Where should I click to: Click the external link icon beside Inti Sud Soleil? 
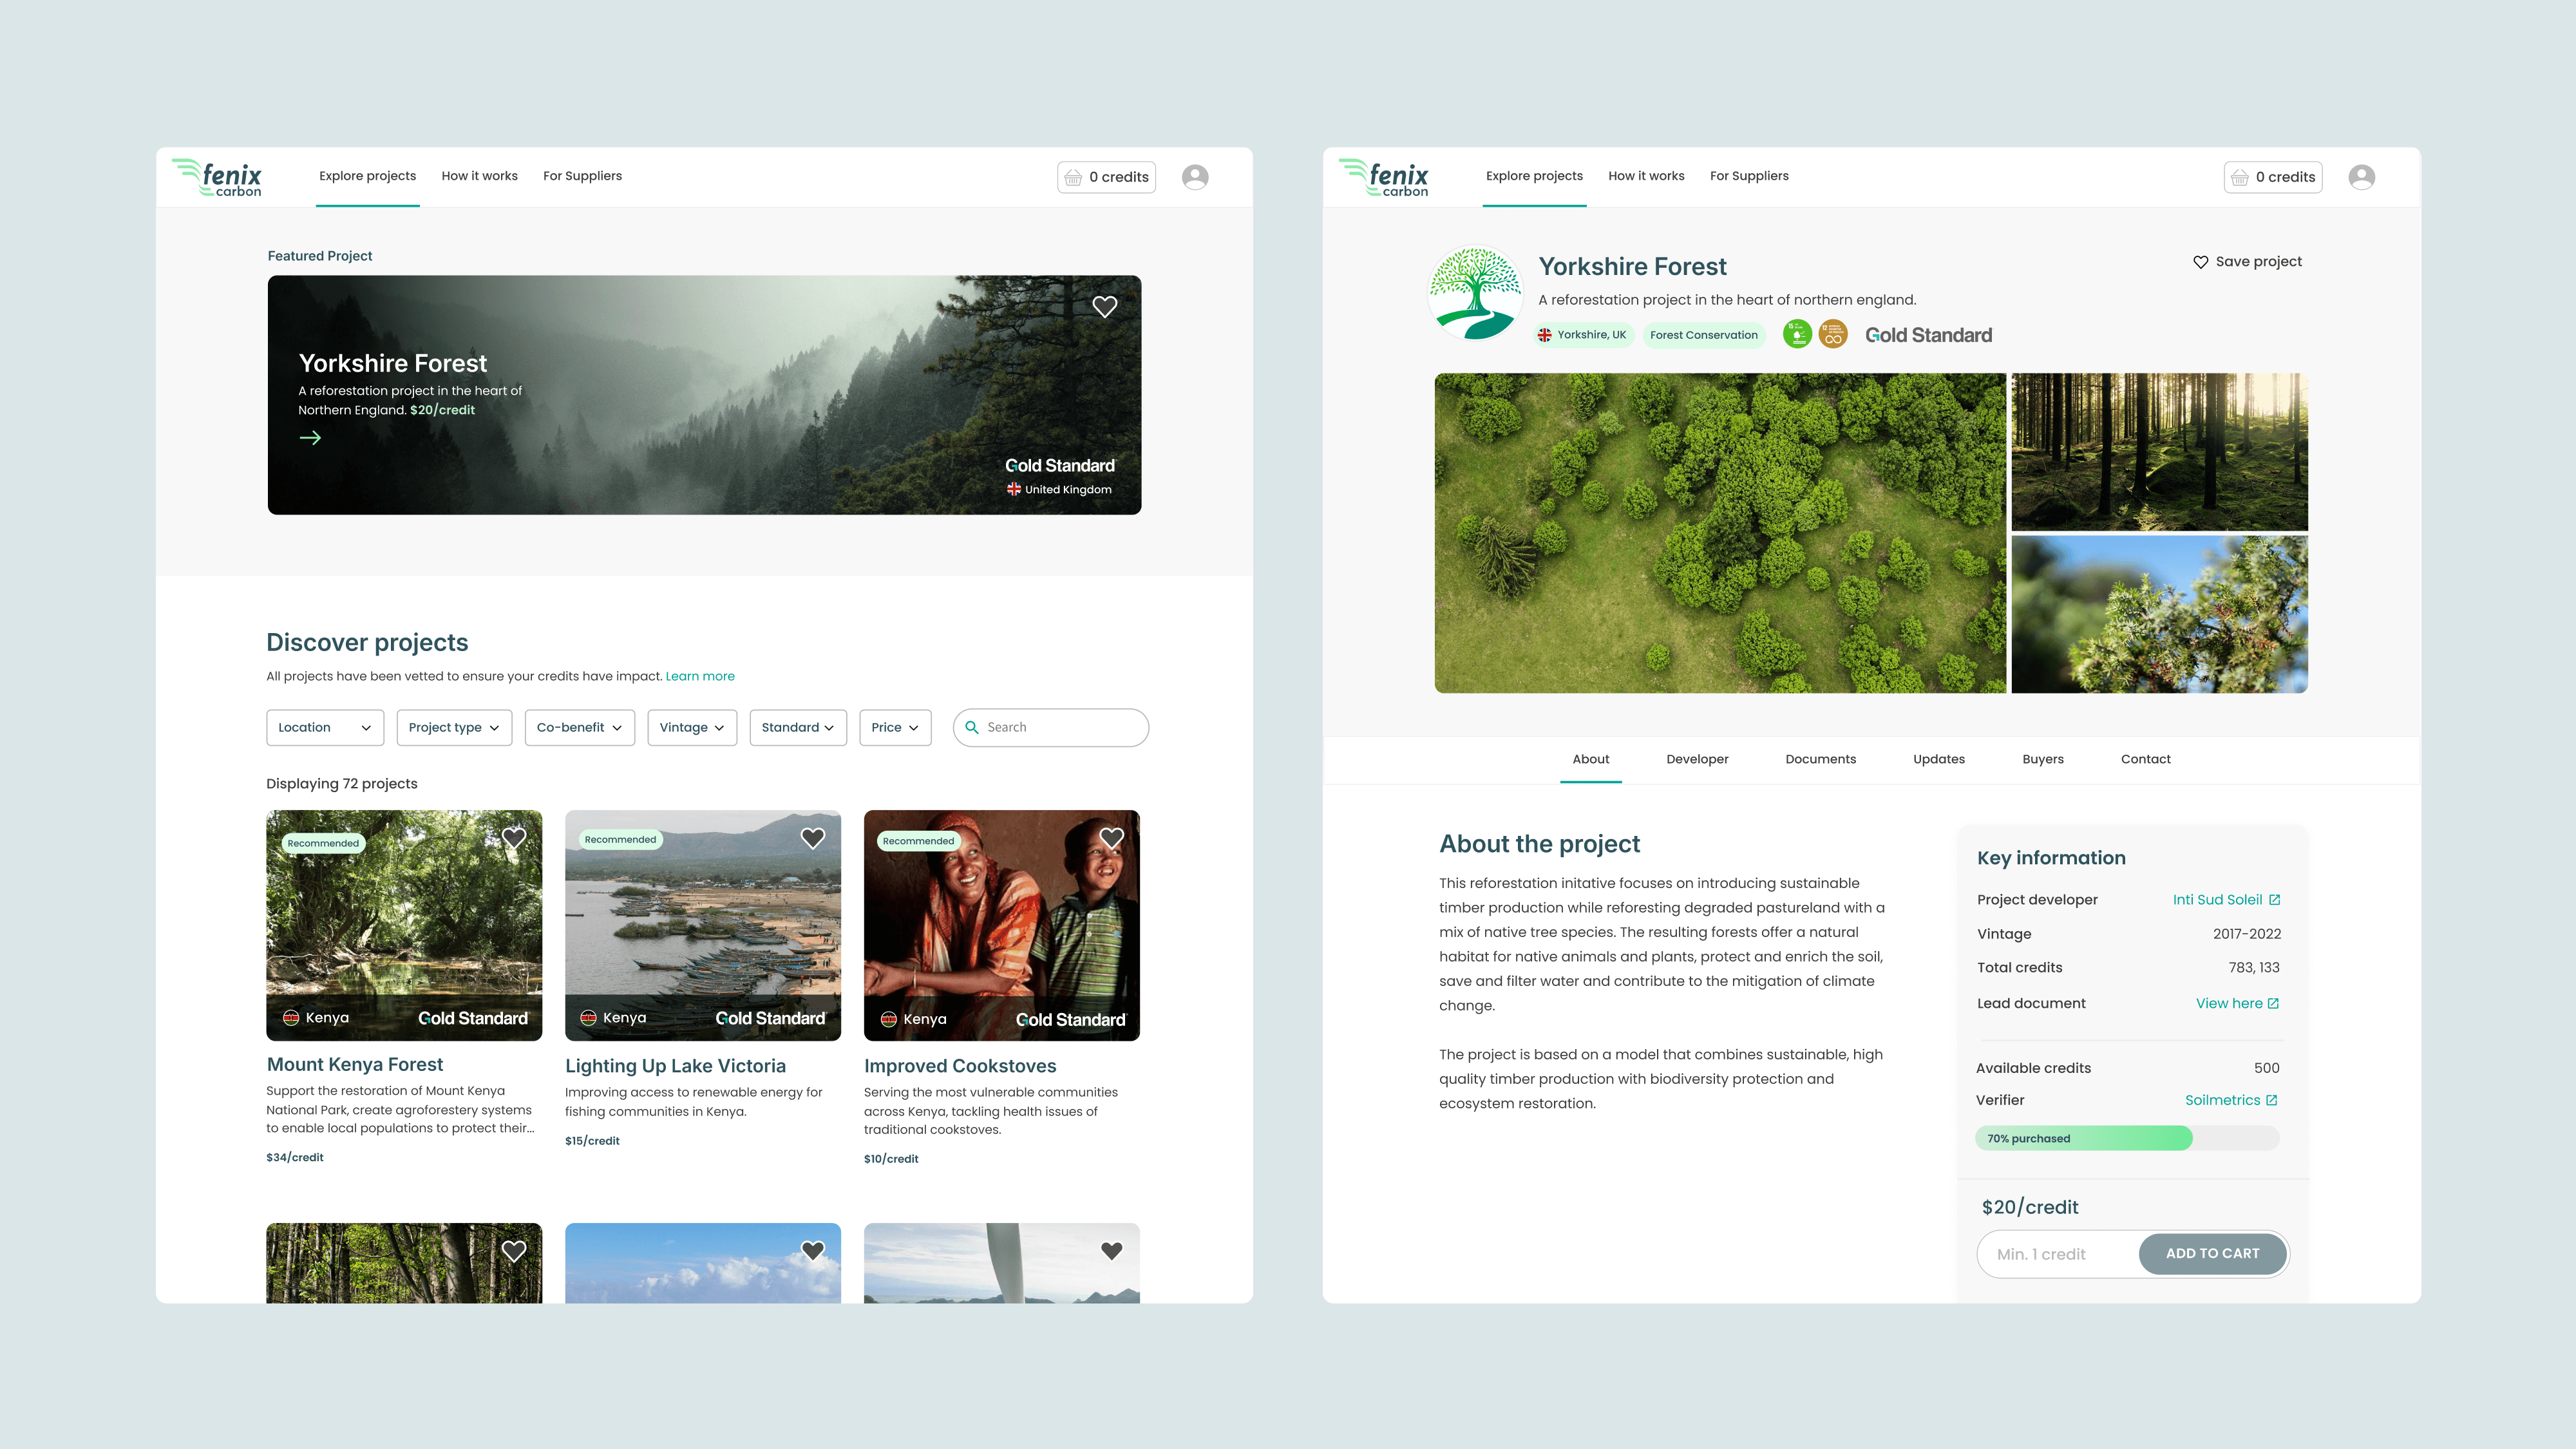[x=2274, y=900]
